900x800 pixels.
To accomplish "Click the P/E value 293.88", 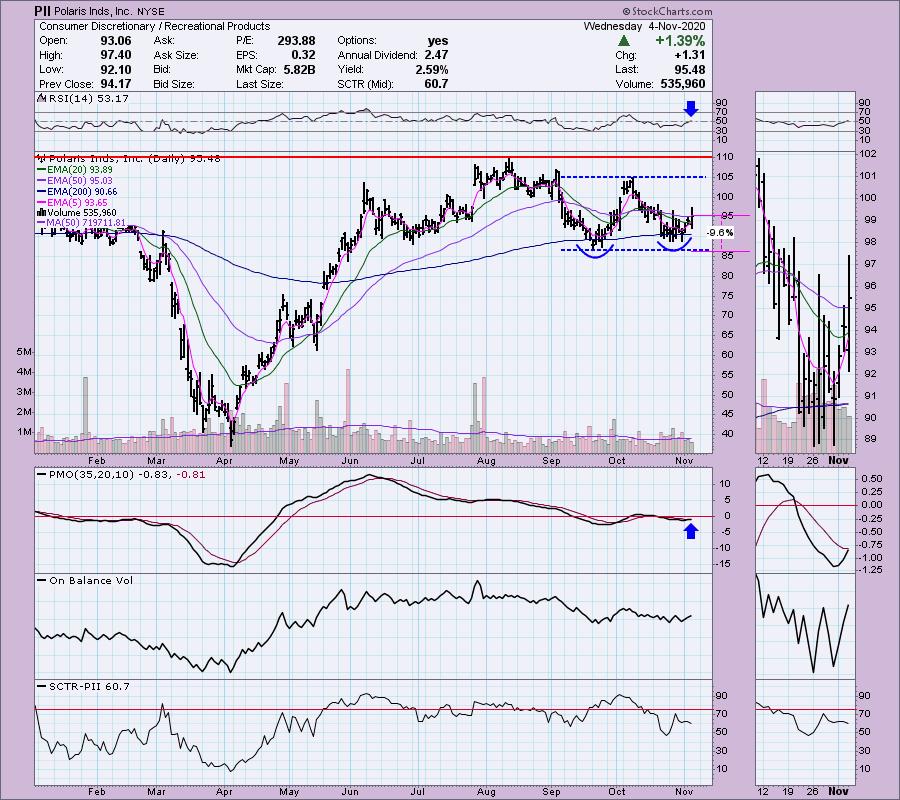I will 296,41.
